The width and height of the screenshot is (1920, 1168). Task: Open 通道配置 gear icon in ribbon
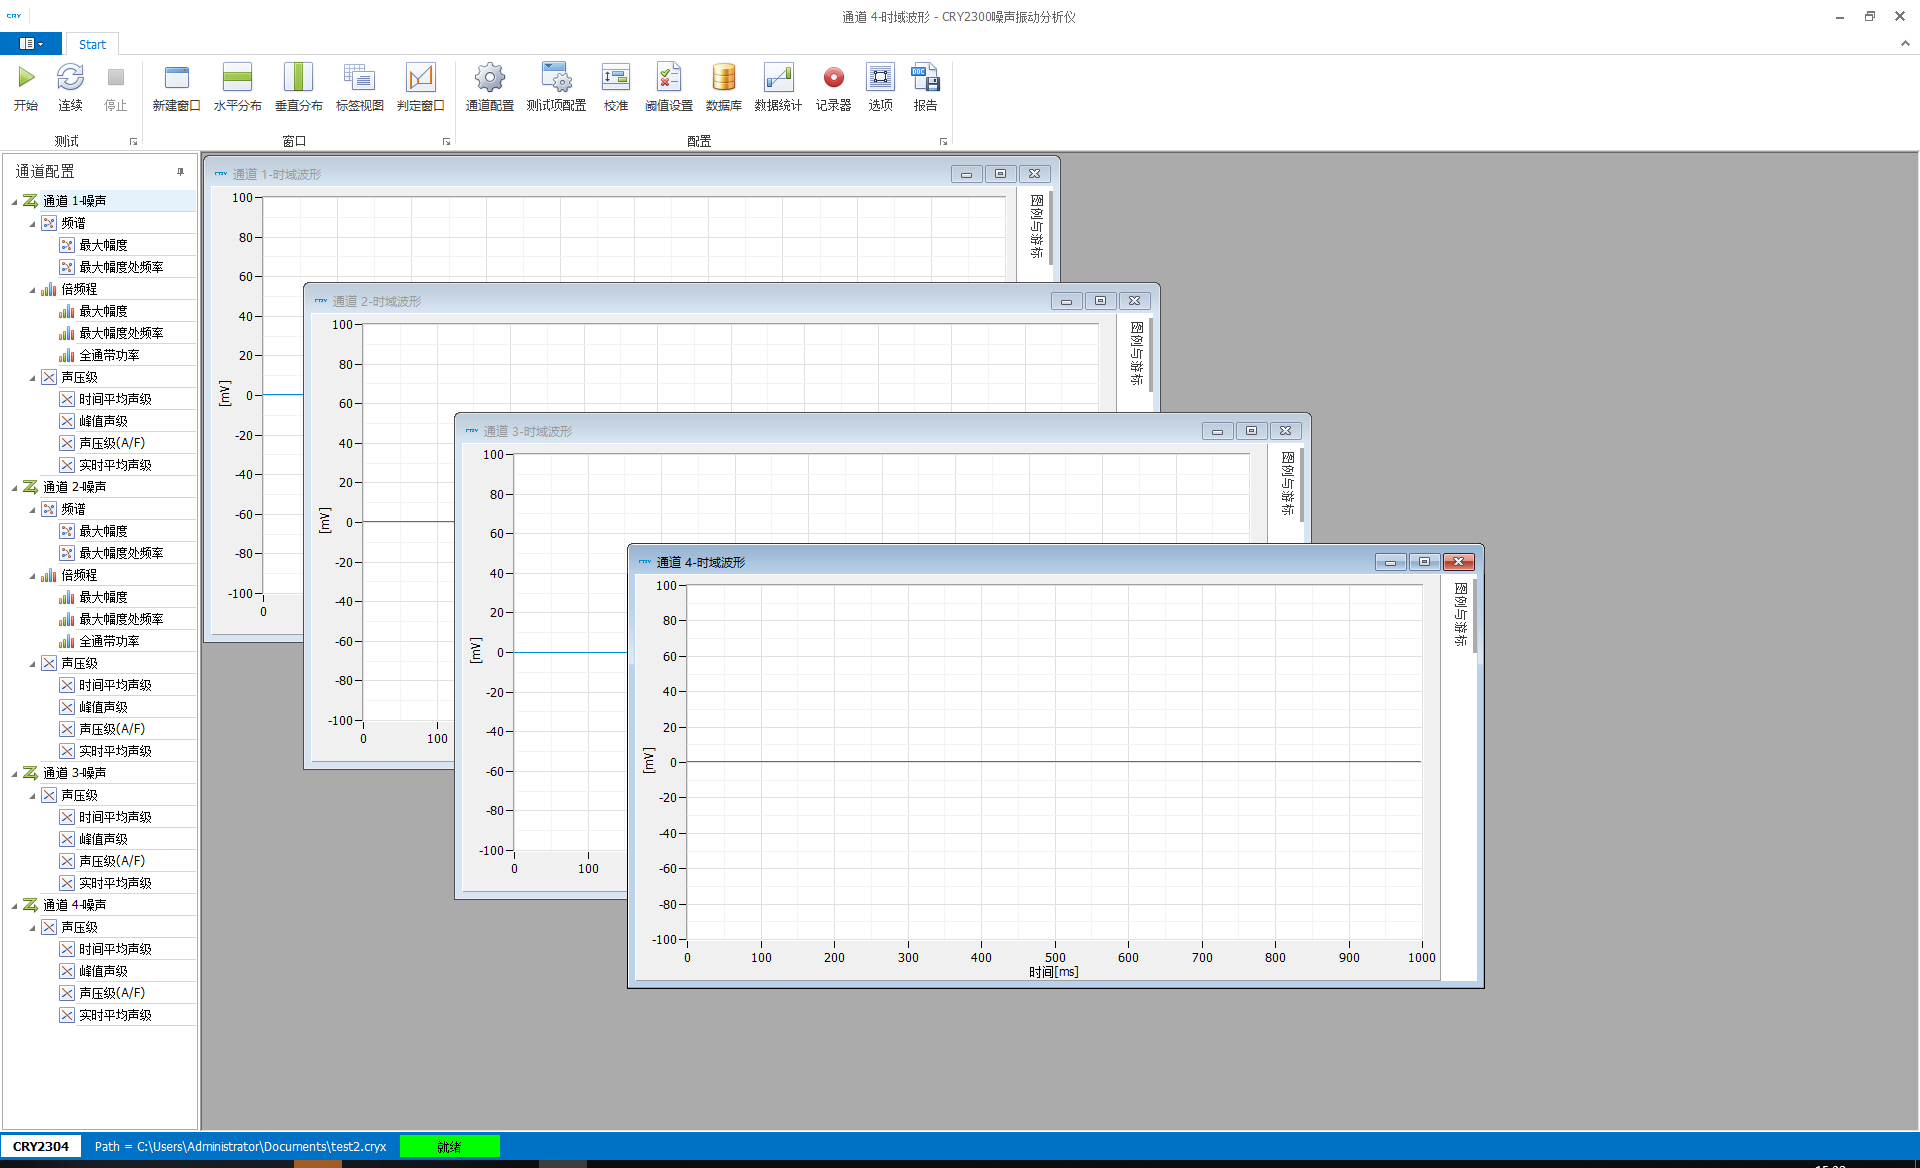[x=489, y=78]
